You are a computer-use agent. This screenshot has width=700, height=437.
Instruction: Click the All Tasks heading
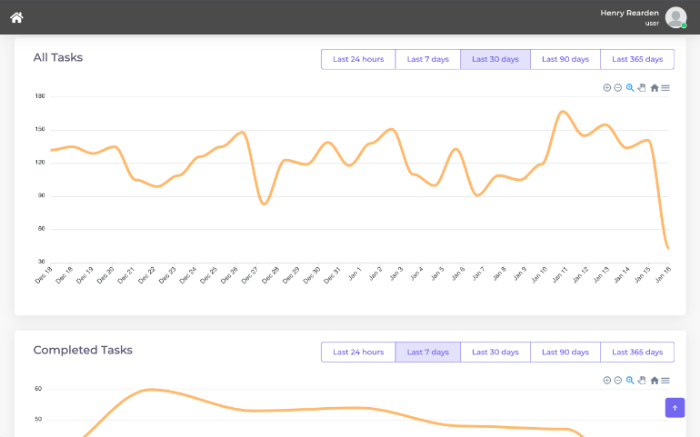[x=58, y=58]
